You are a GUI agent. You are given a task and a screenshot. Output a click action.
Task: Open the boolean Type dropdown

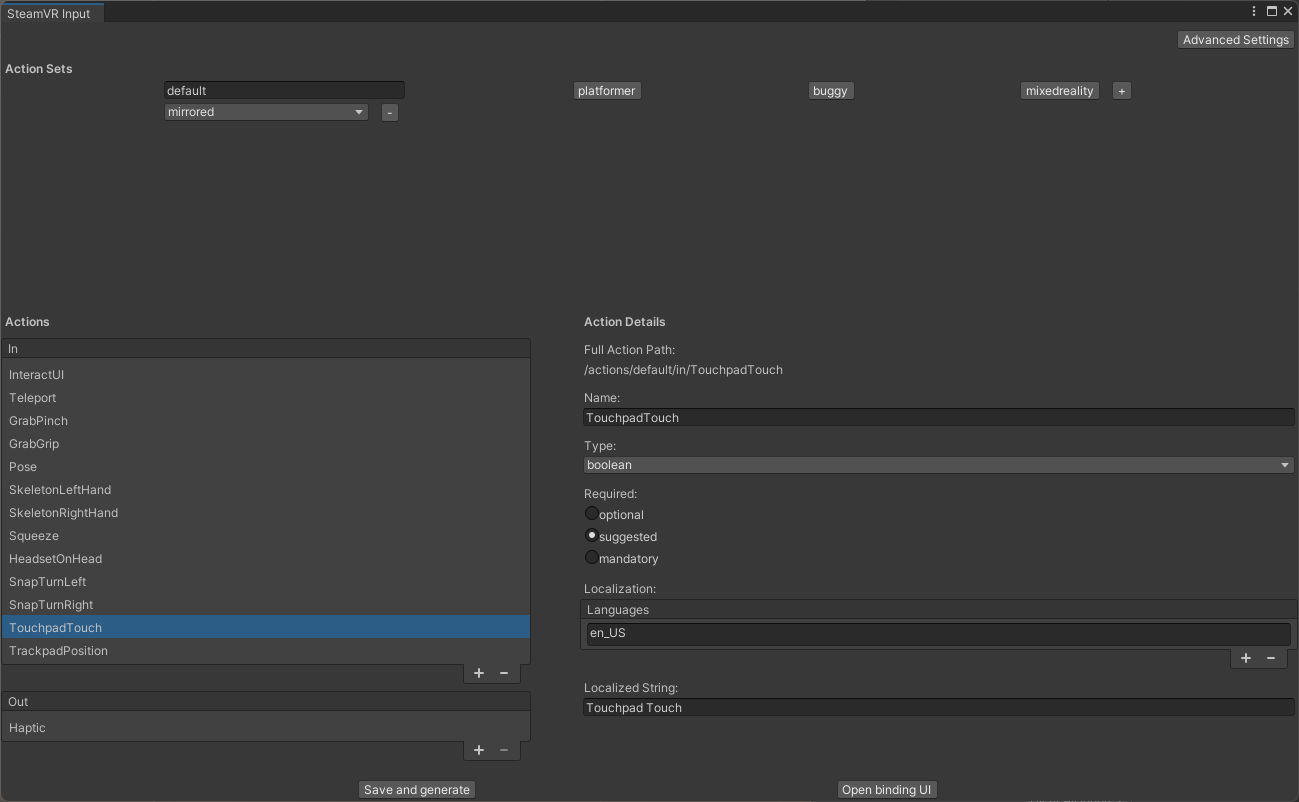pos(939,465)
